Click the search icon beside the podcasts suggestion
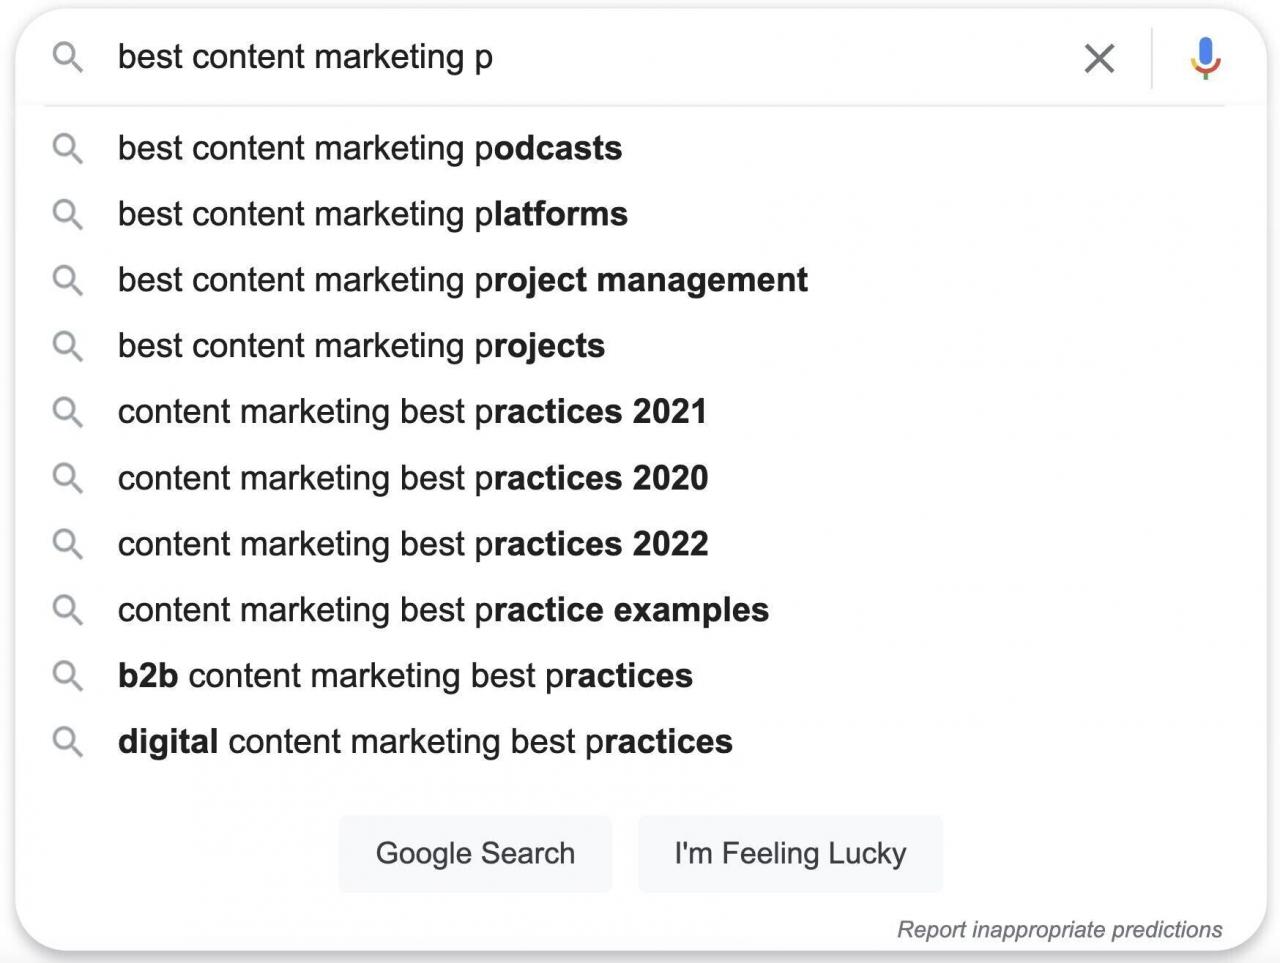Image resolution: width=1280 pixels, height=963 pixels. click(67, 149)
